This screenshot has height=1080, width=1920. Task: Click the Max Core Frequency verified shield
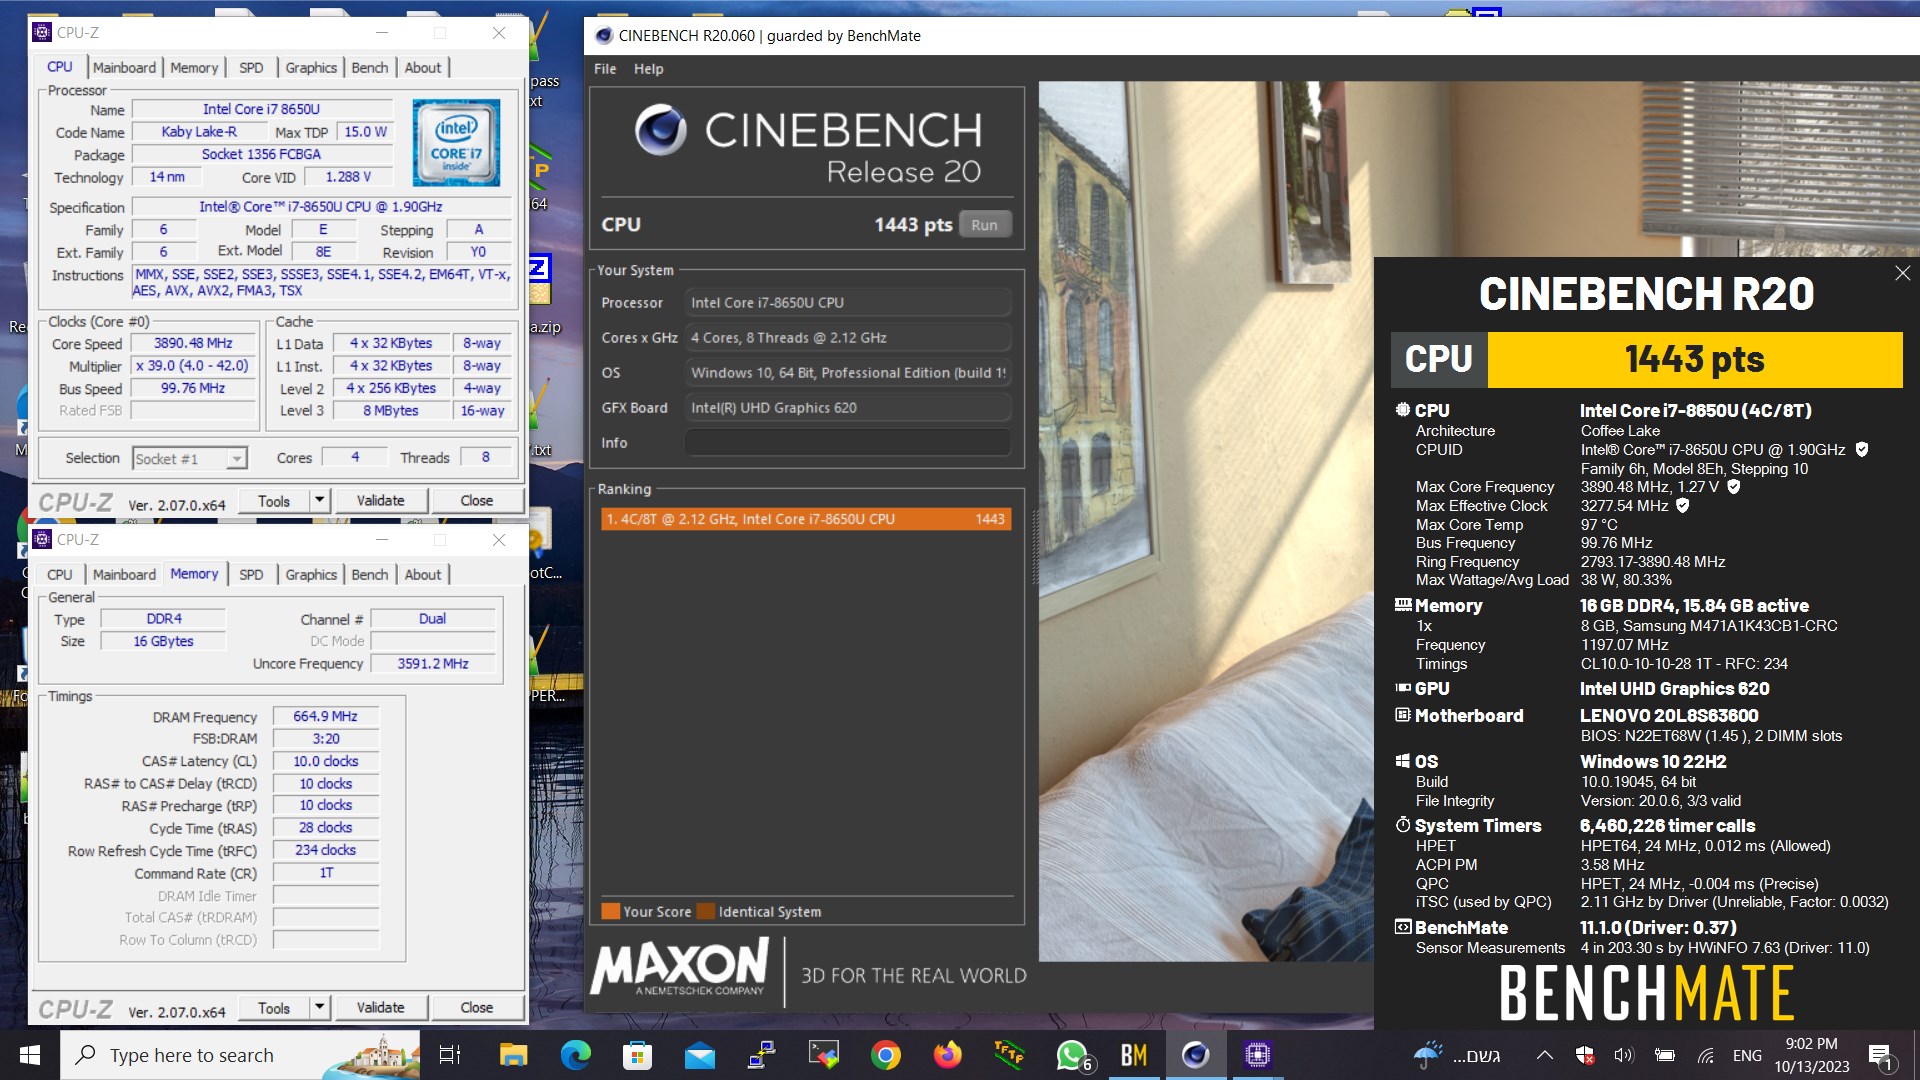1734,487
